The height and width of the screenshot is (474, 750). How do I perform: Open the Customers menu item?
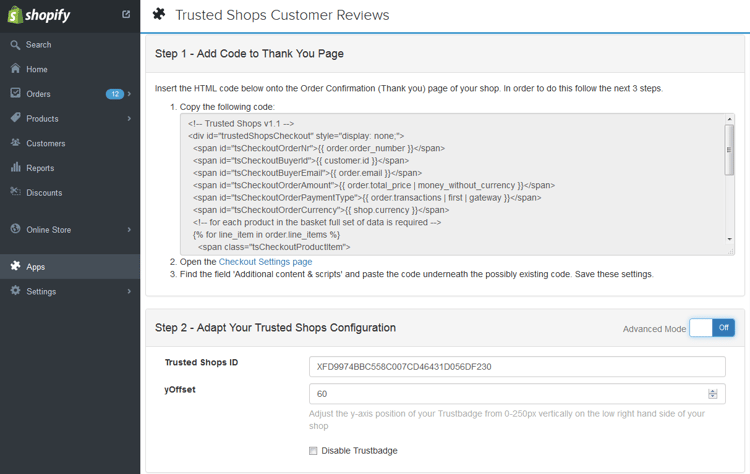click(x=70, y=143)
